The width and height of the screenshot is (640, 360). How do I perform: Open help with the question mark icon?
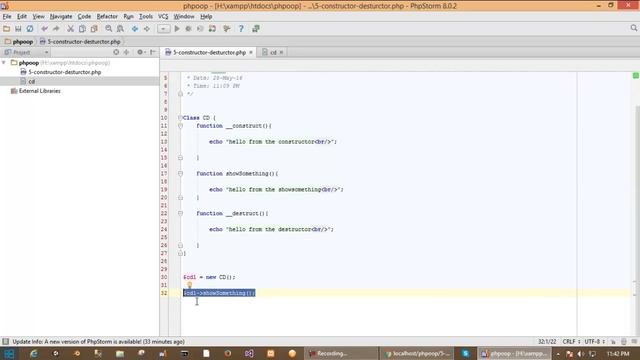[x=241, y=29]
